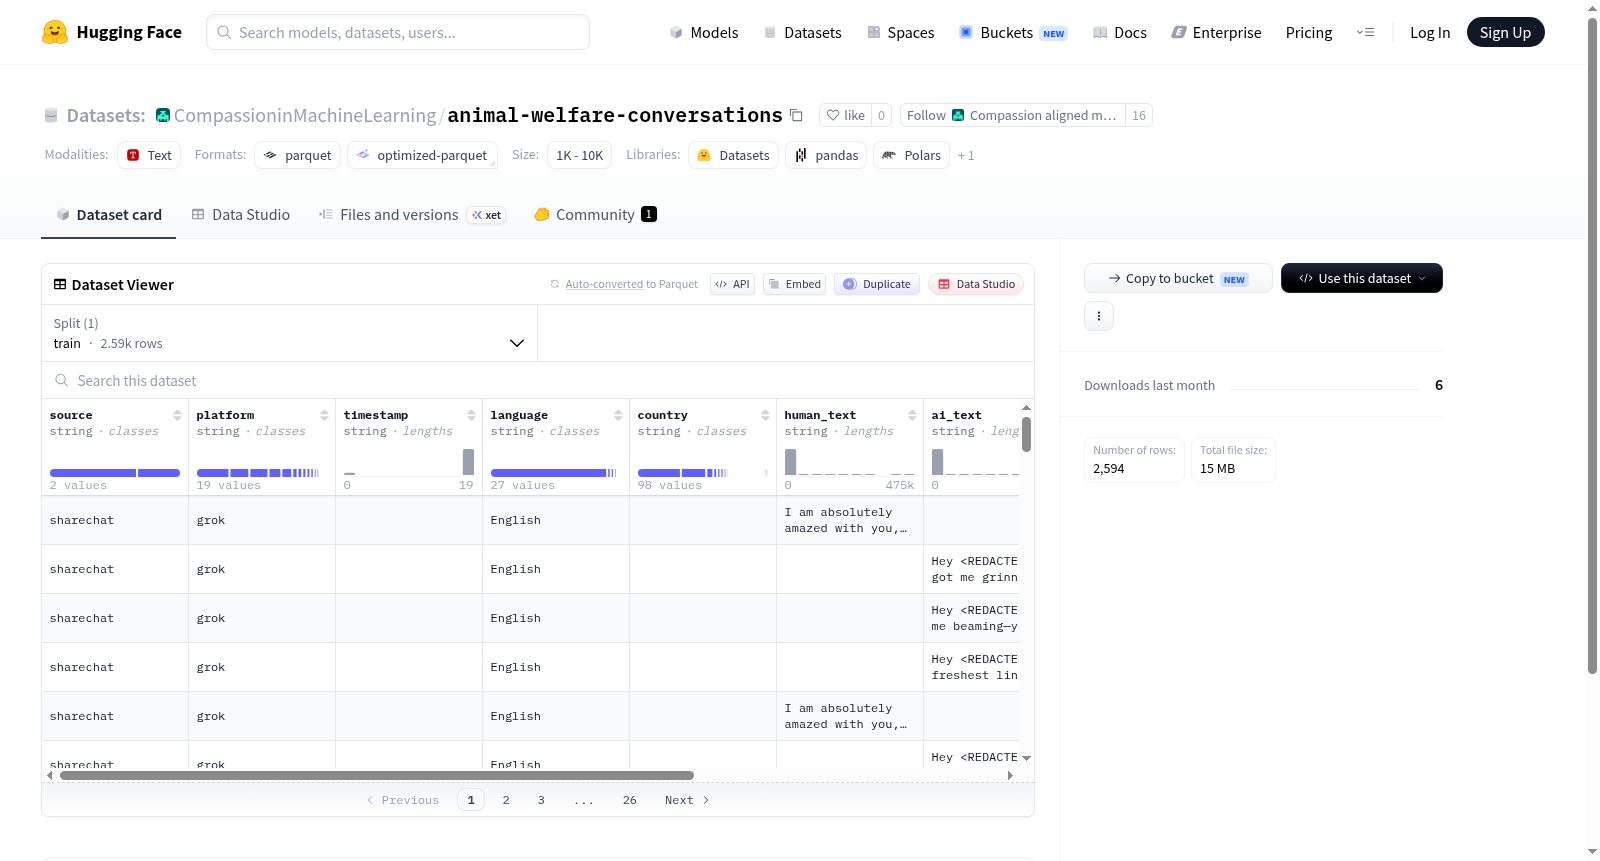Select the Datasets library tag

(x=733, y=155)
